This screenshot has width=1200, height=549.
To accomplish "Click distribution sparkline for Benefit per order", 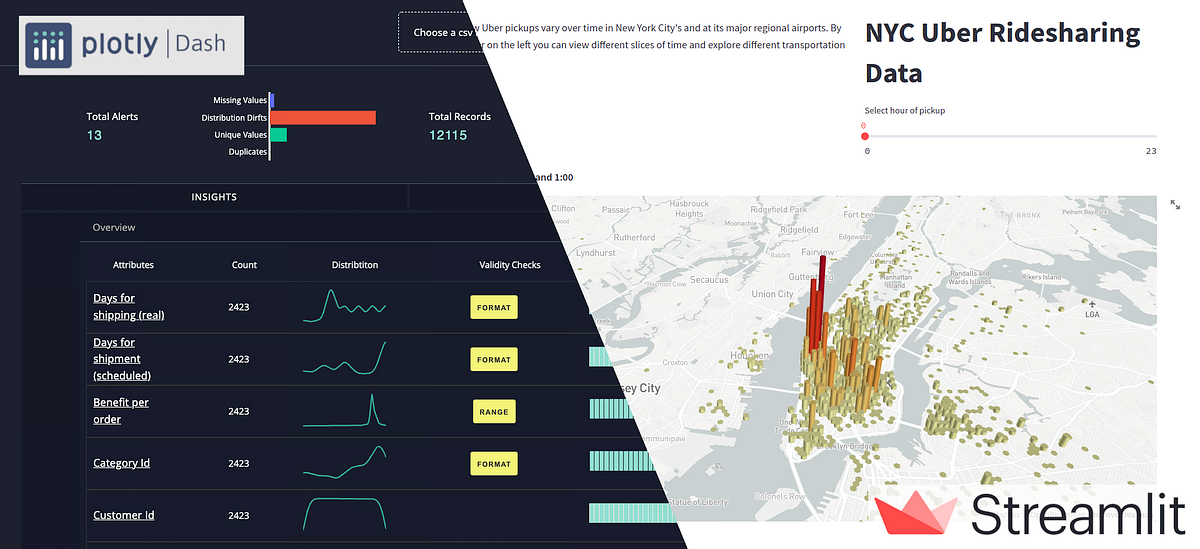I will click(344, 411).
